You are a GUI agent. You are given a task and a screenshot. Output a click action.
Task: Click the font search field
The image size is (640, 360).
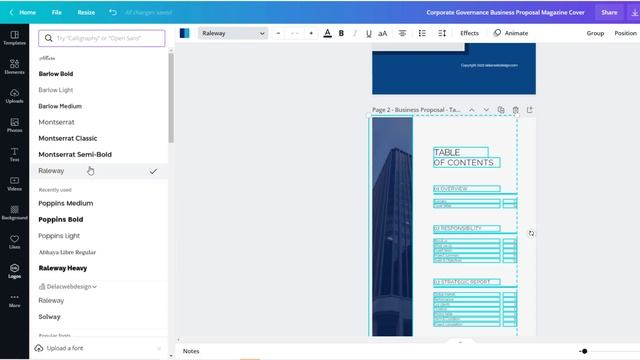pos(102,38)
